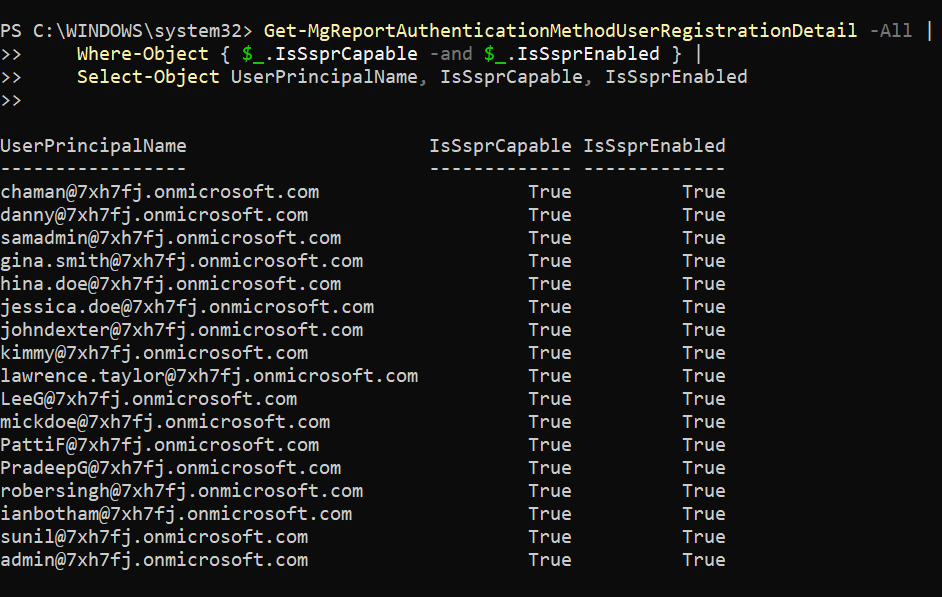Click the jessica.doe@7xh7fj.onmicrosoft.com entry
The image size is (942, 597).
(x=187, y=307)
